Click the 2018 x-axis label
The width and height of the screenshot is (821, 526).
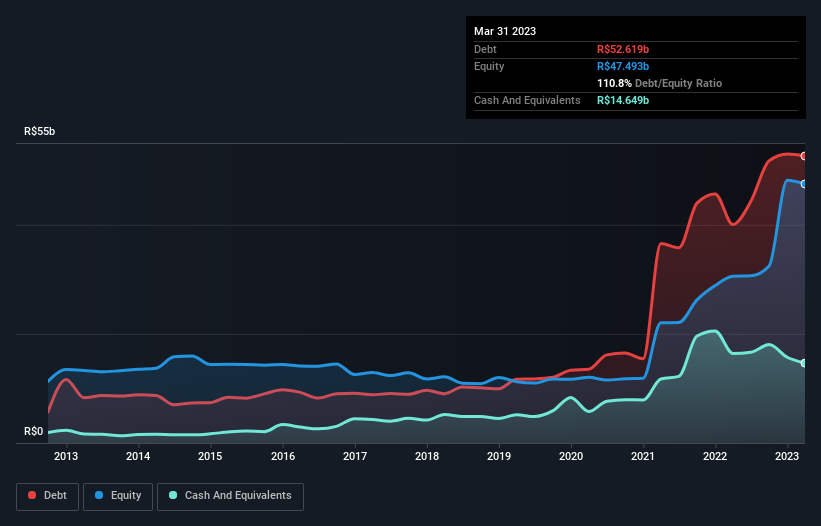click(x=427, y=456)
